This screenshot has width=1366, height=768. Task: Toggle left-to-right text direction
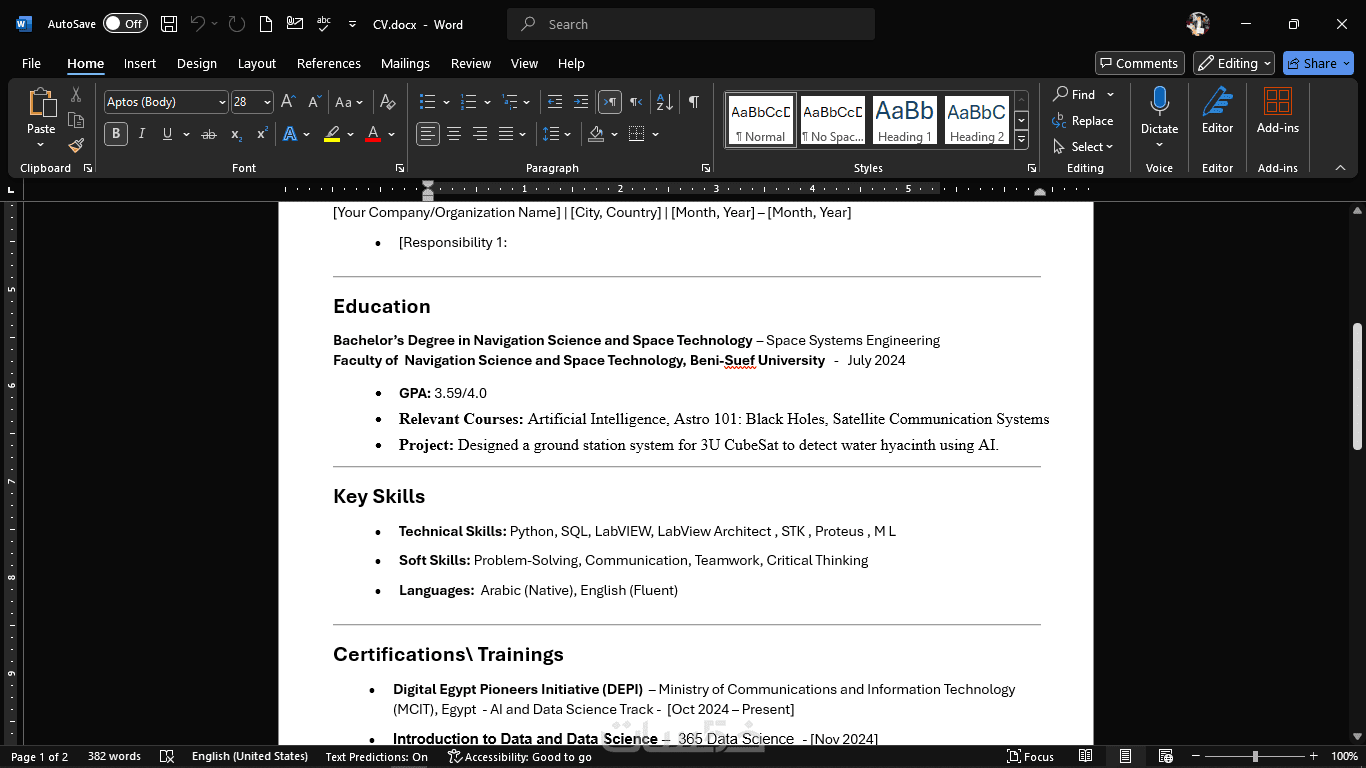coord(609,102)
